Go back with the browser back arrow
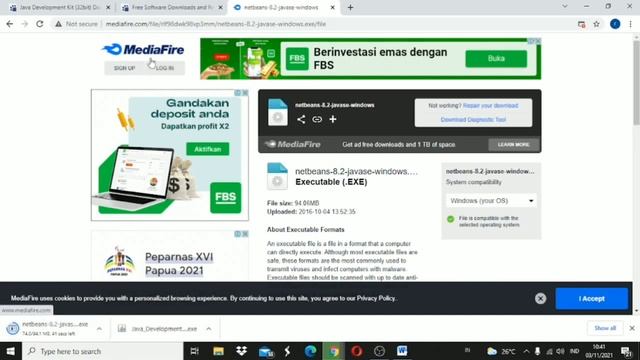640x360 pixels. click(10, 24)
